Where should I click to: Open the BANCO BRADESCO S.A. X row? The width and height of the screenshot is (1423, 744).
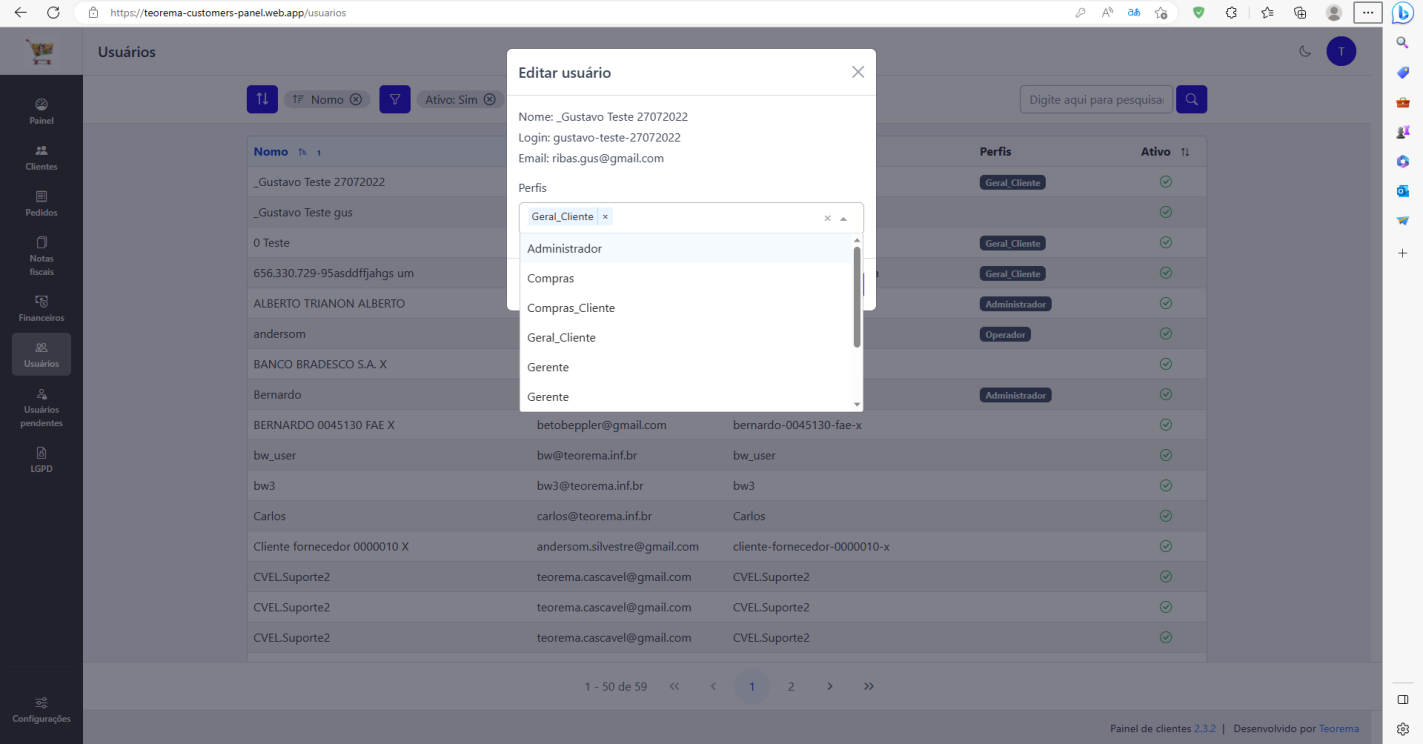(x=727, y=364)
